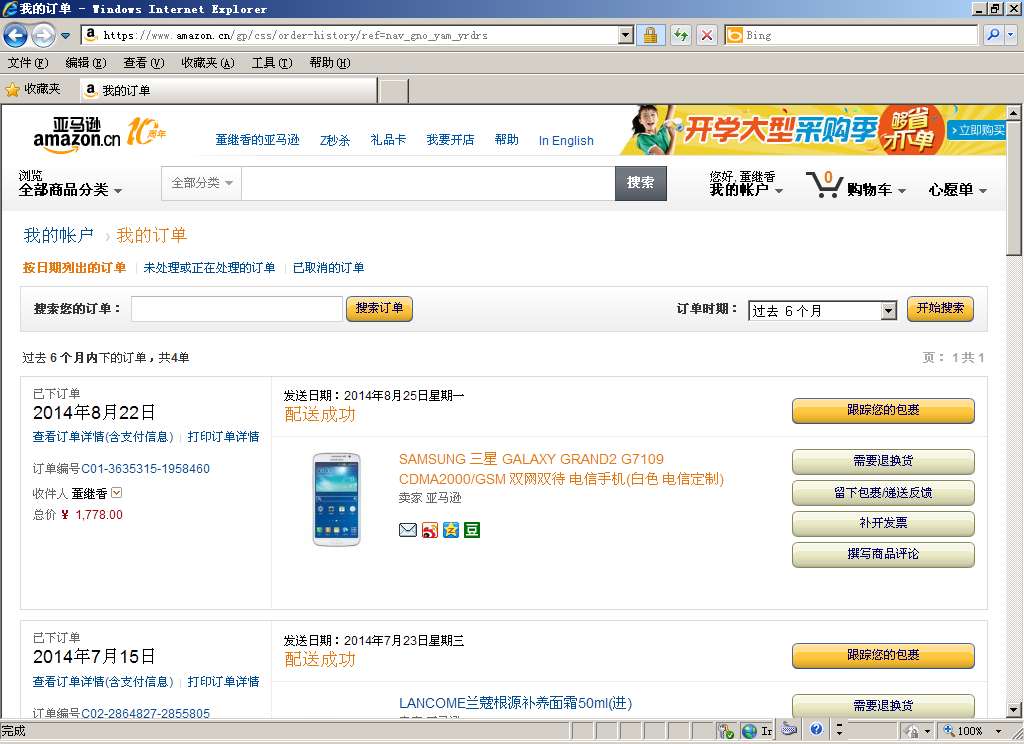Click the 留下包裹/递送反馈 button
1024x744 pixels.
[883, 493]
